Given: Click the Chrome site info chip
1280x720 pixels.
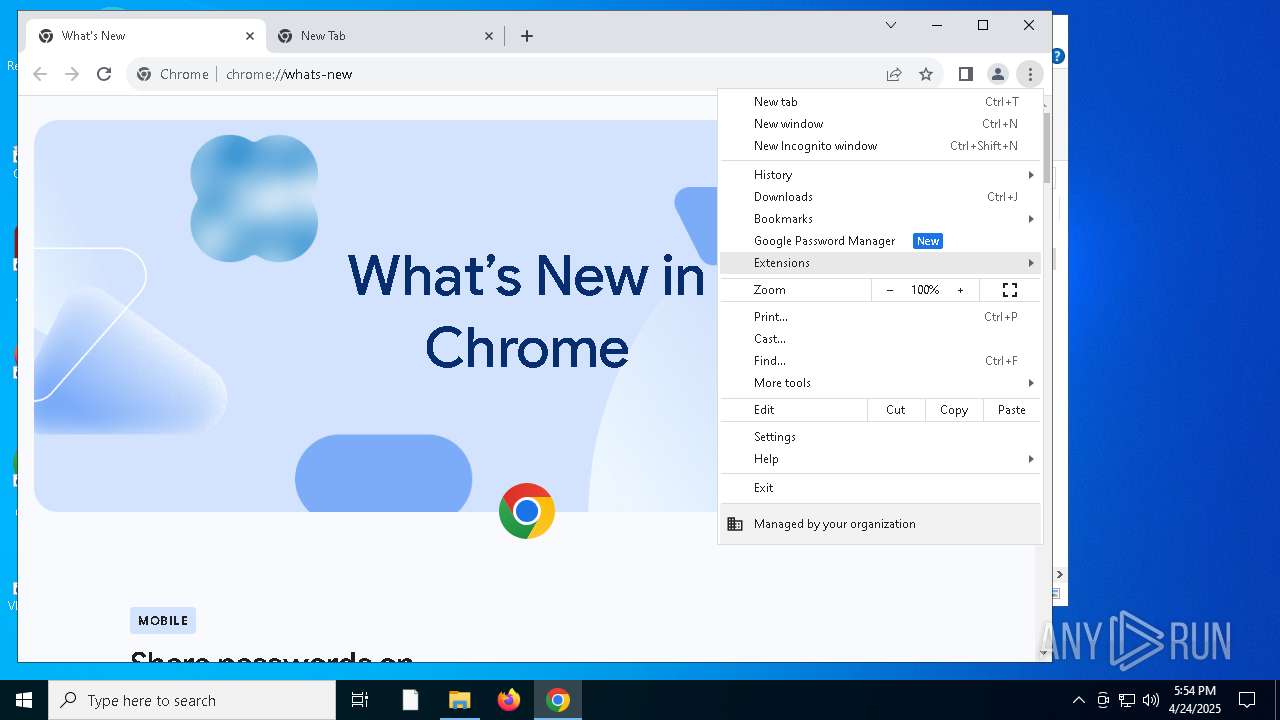Looking at the screenshot, I should point(173,74).
